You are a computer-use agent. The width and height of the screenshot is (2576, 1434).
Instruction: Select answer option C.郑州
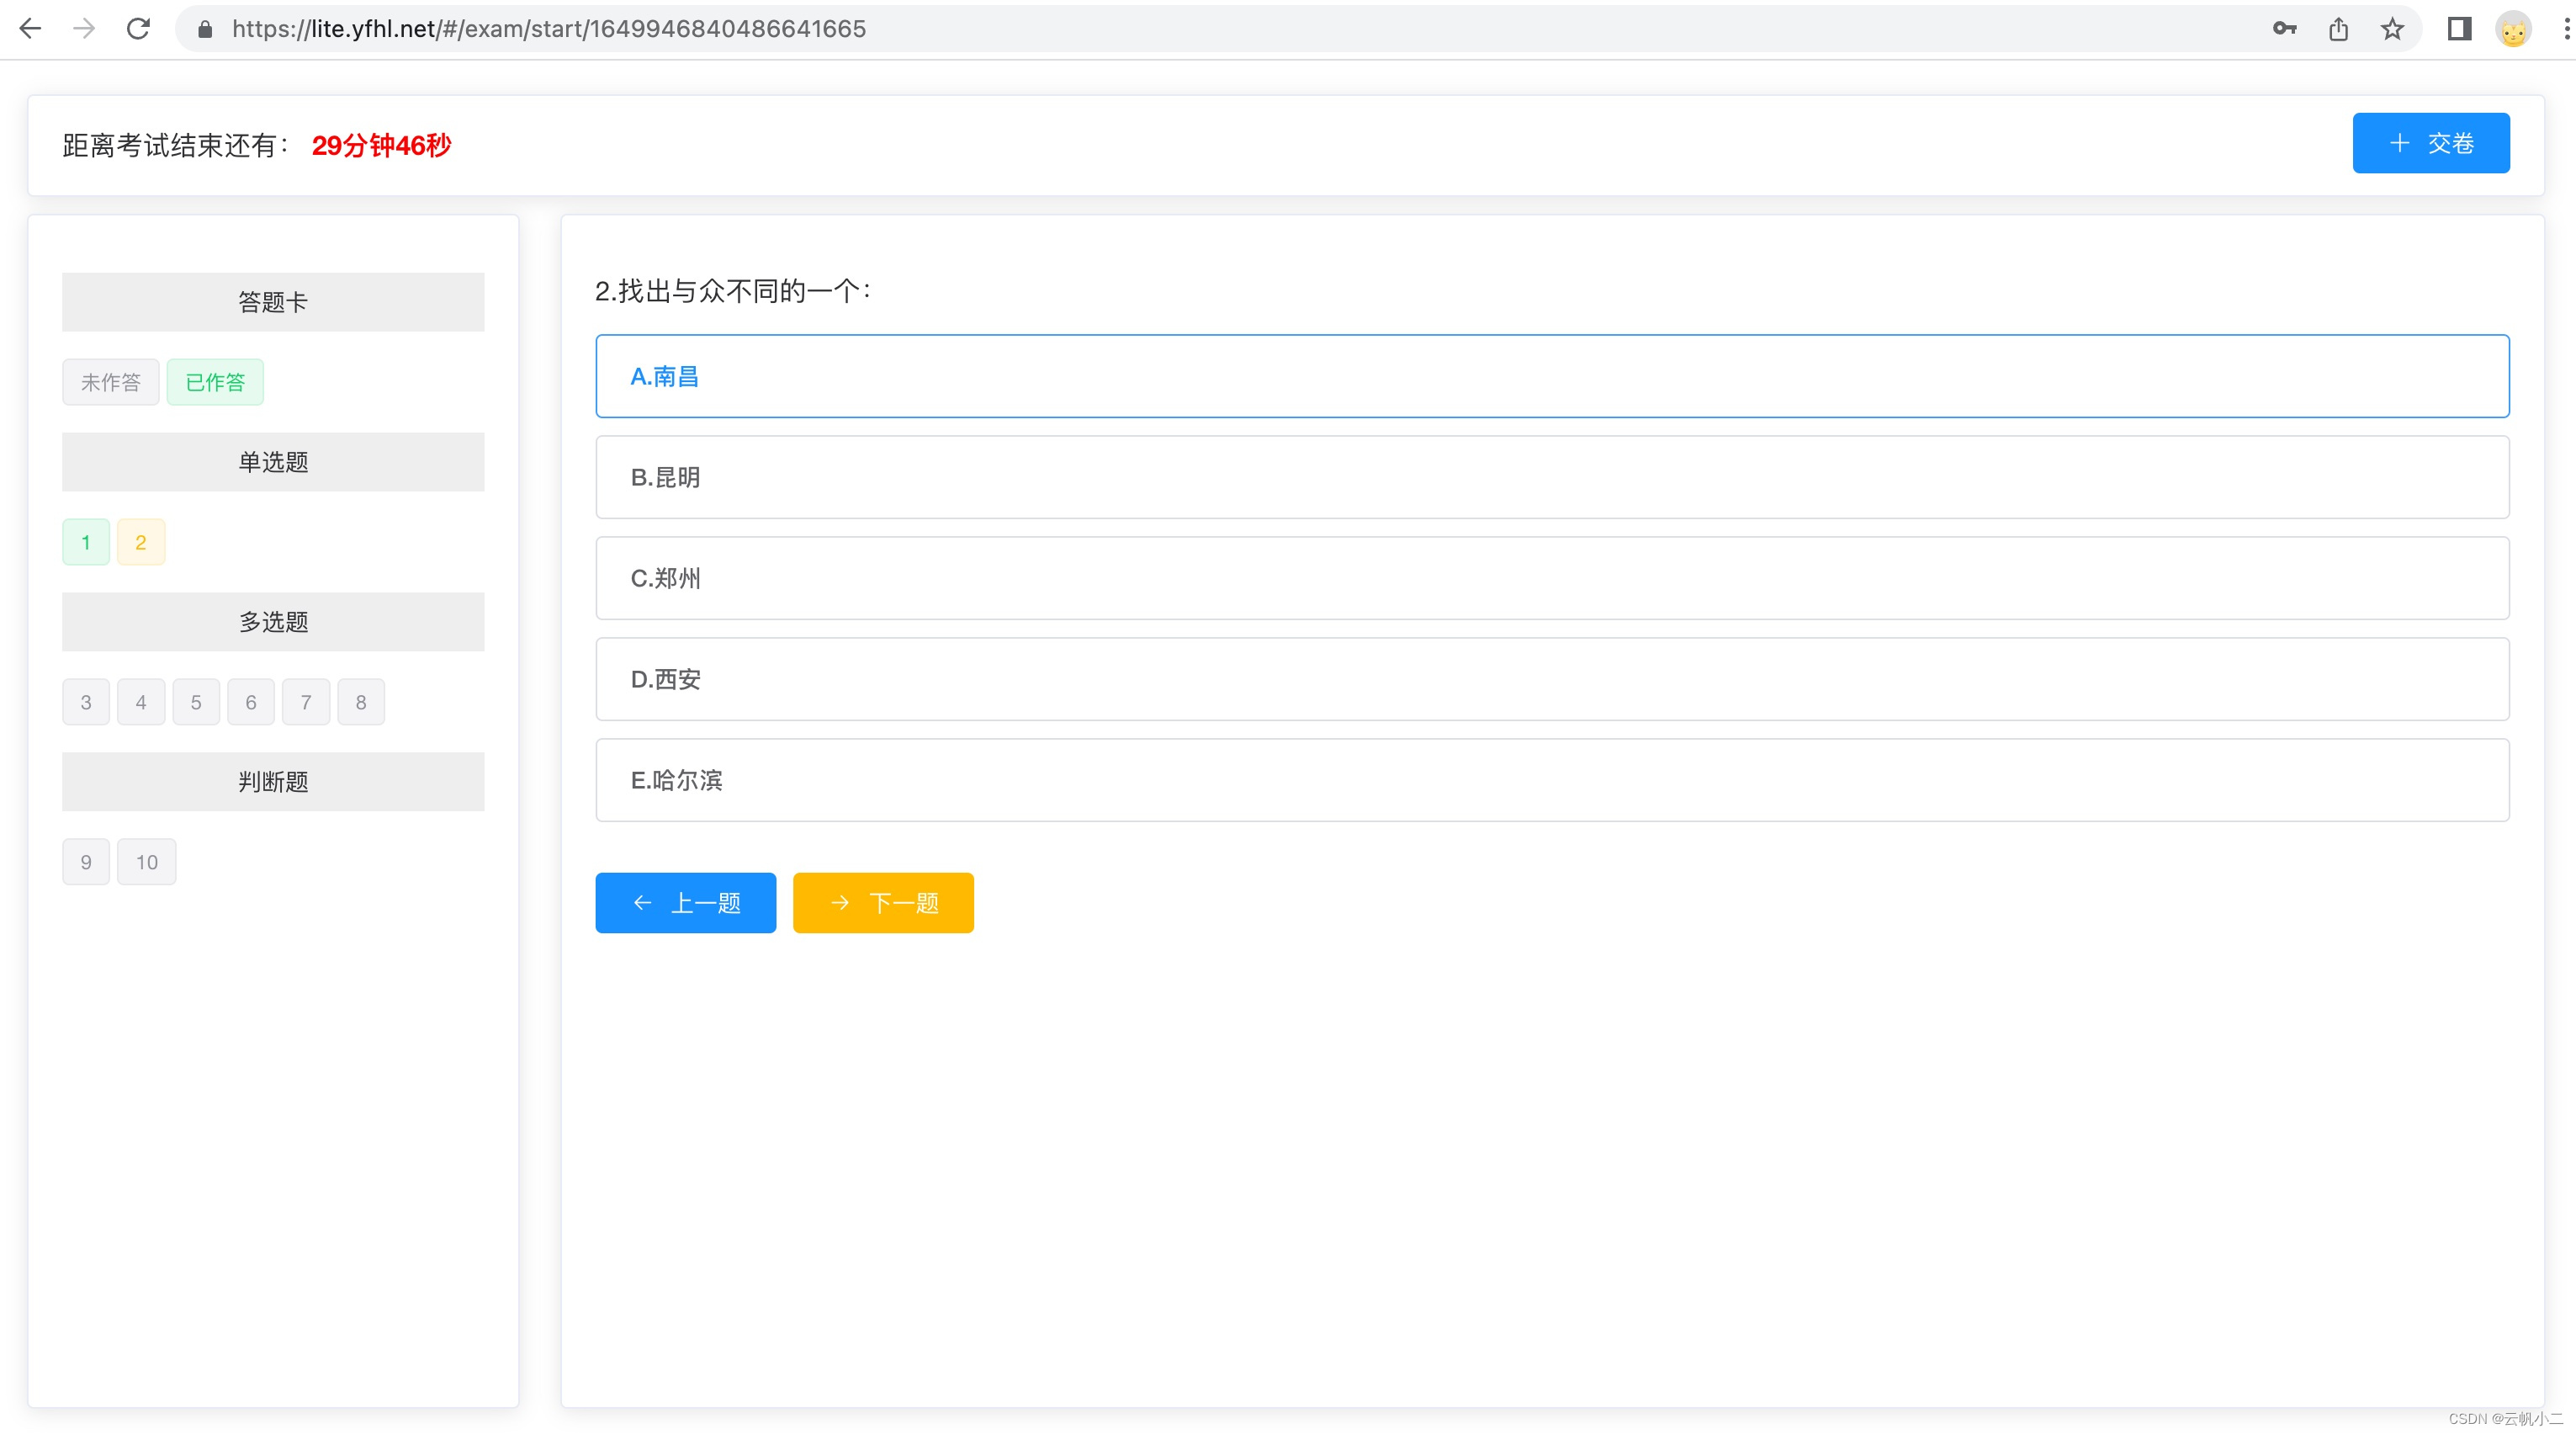[1552, 578]
